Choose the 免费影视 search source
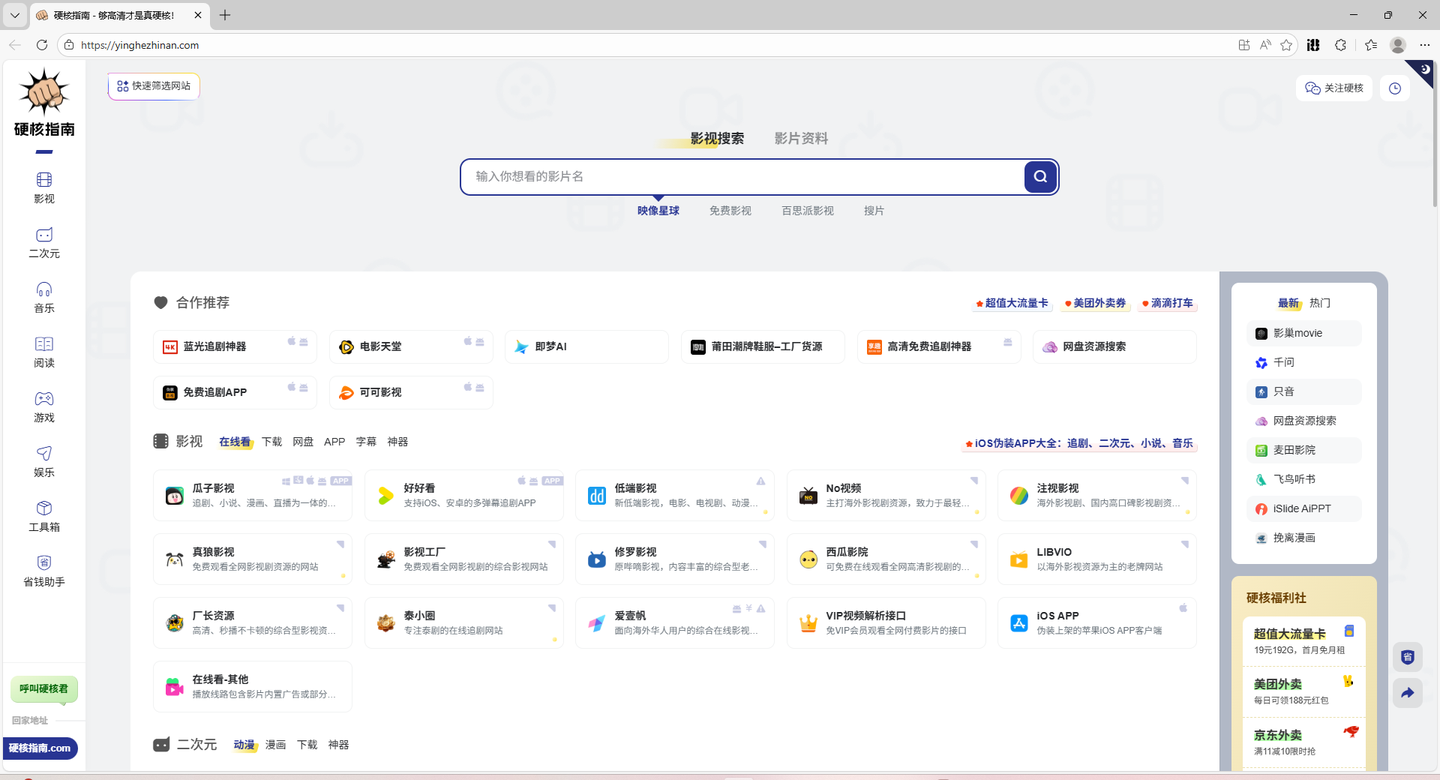This screenshot has width=1440, height=780. click(730, 211)
